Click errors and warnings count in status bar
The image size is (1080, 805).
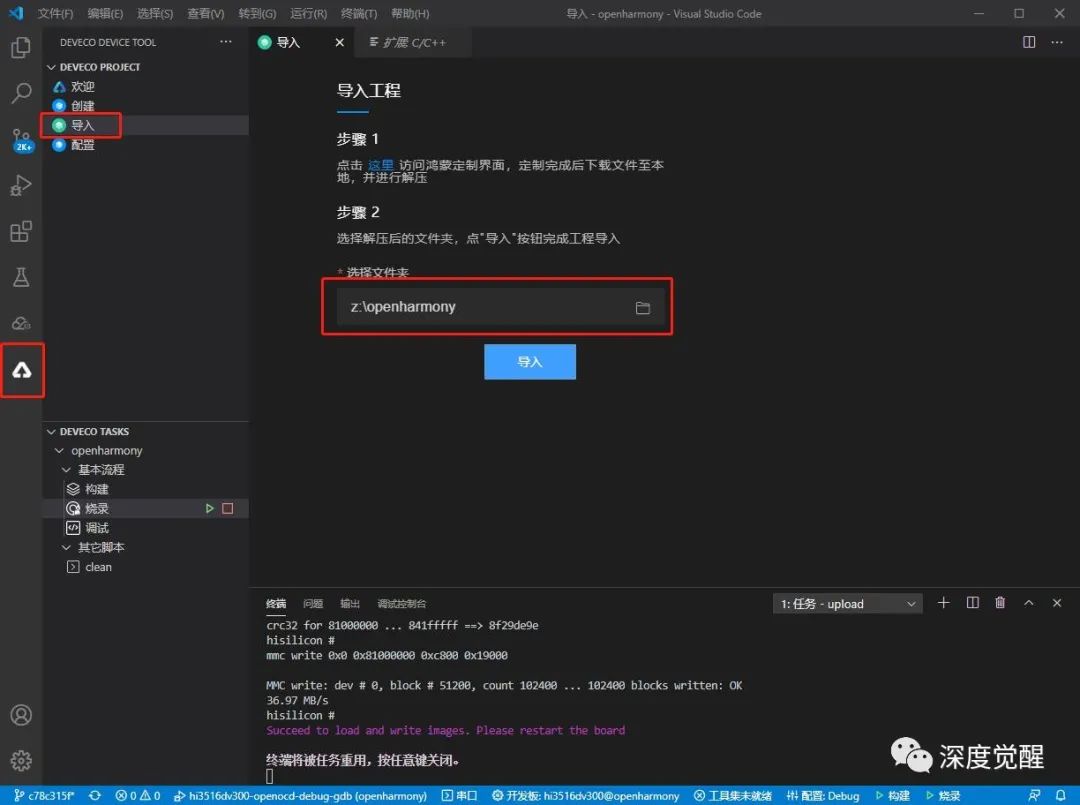pyautogui.click(x=138, y=795)
